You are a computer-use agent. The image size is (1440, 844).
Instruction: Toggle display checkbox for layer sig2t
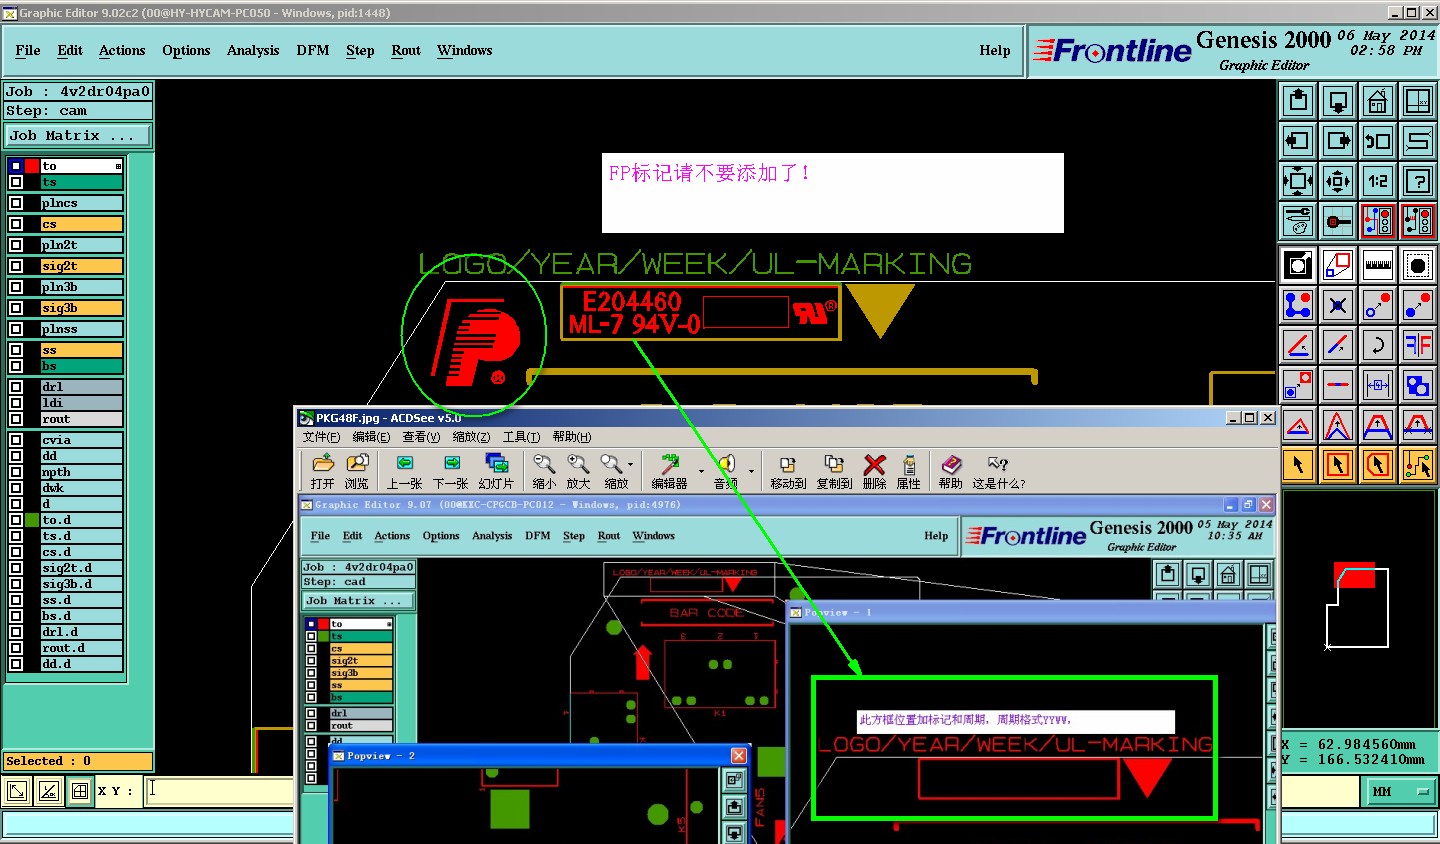click(16, 266)
